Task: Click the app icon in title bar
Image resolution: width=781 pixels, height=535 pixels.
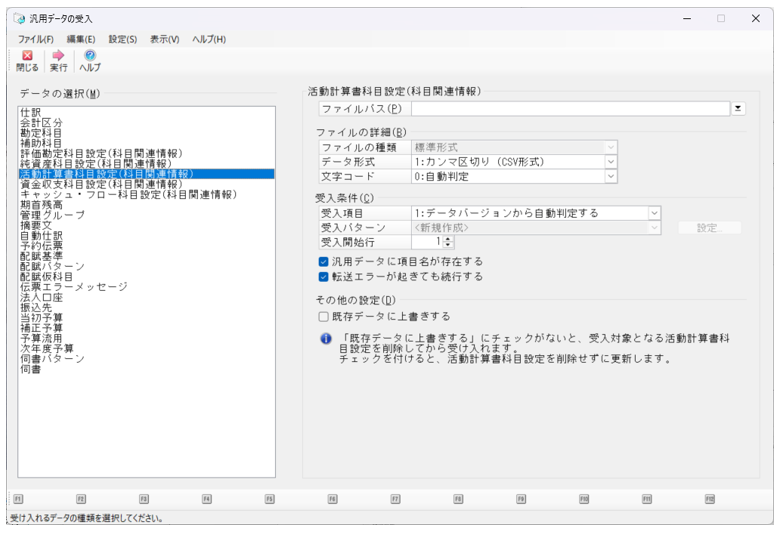Action: point(19,18)
